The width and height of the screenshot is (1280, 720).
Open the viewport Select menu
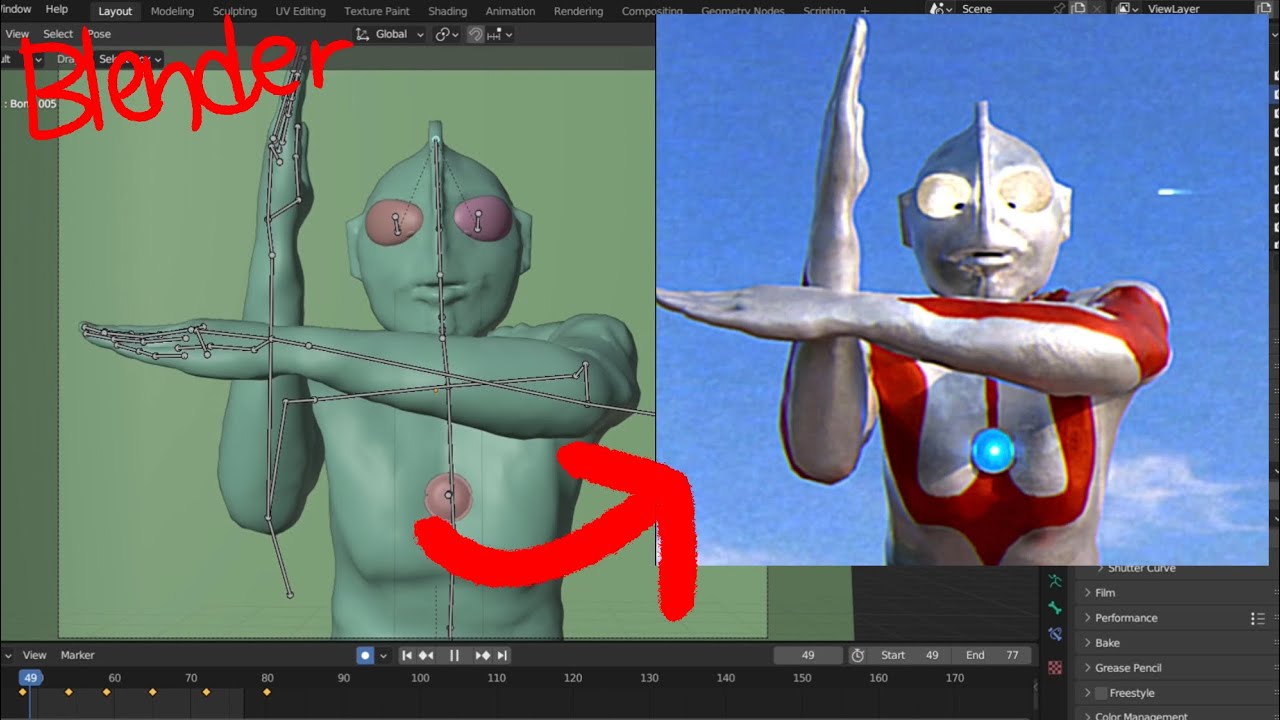tap(58, 34)
